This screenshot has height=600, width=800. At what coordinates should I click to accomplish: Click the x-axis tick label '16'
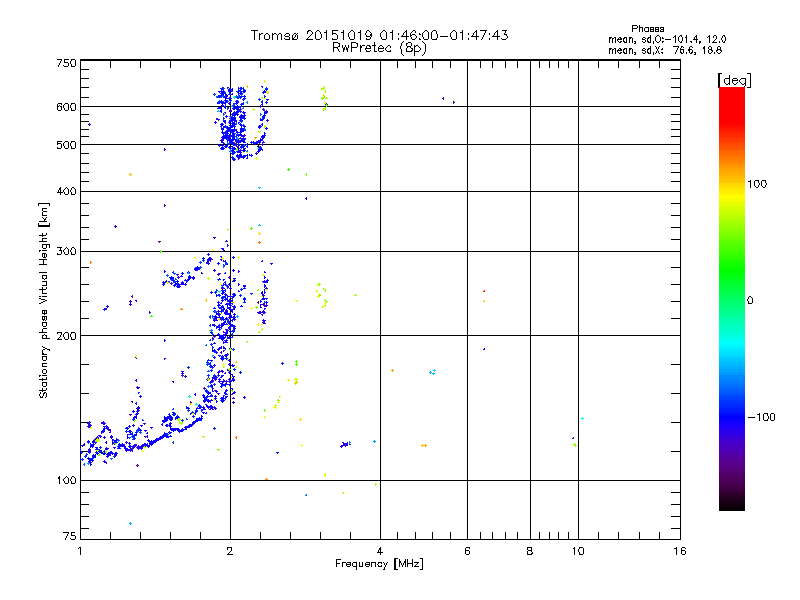click(680, 551)
